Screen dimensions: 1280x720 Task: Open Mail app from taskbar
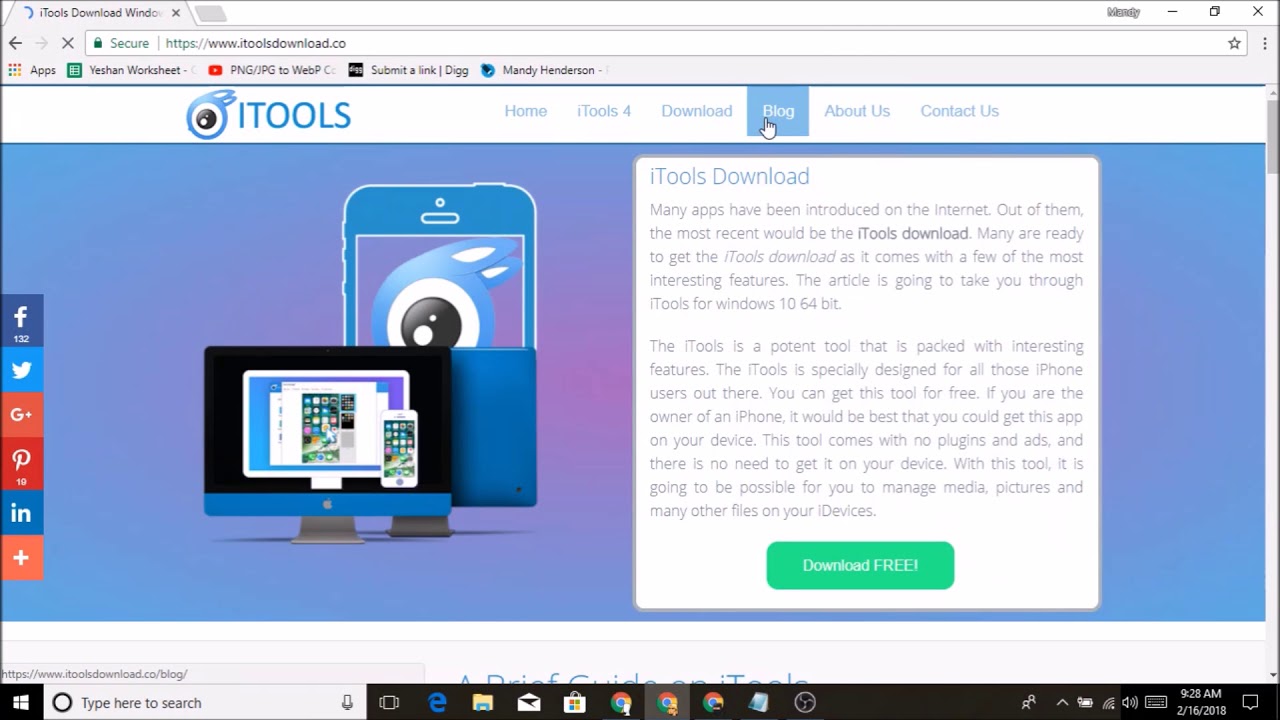pyautogui.click(x=529, y=703)
